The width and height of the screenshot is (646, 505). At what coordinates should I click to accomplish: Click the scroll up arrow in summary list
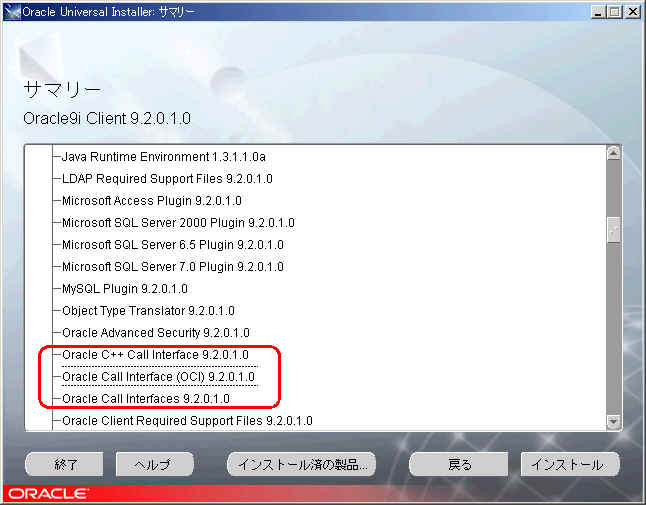[613, 153]
